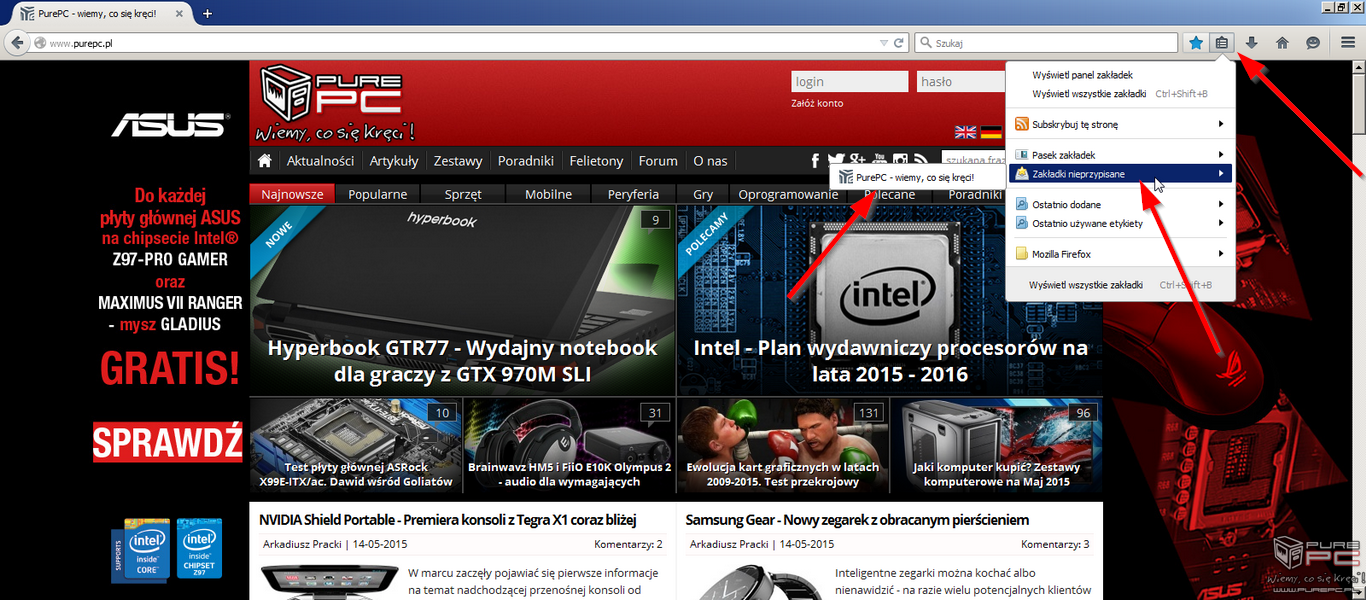Viewport: 1366px width, 600px height.
Task: Click the site's Facebook icon
Action: coord(815,161)
